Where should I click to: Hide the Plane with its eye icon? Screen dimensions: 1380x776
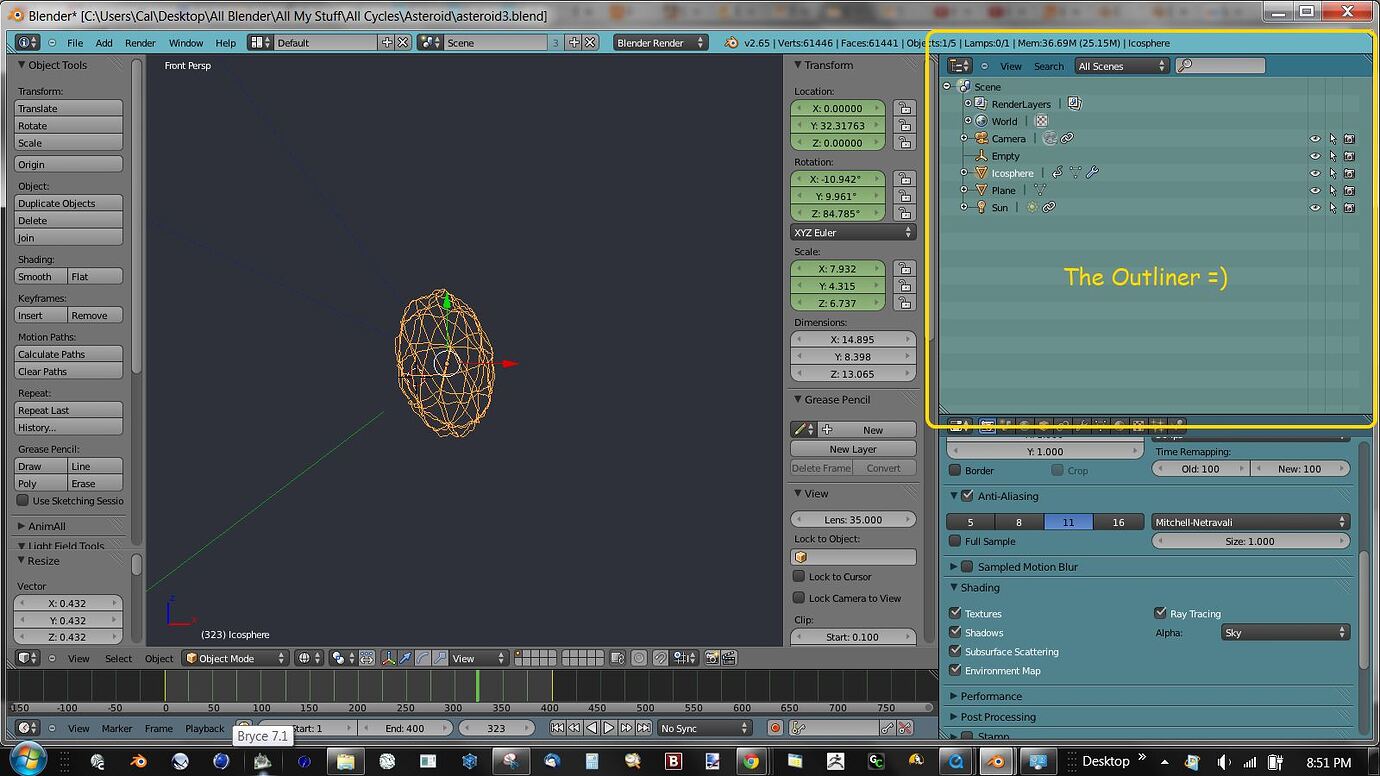tap(1315, 190)
